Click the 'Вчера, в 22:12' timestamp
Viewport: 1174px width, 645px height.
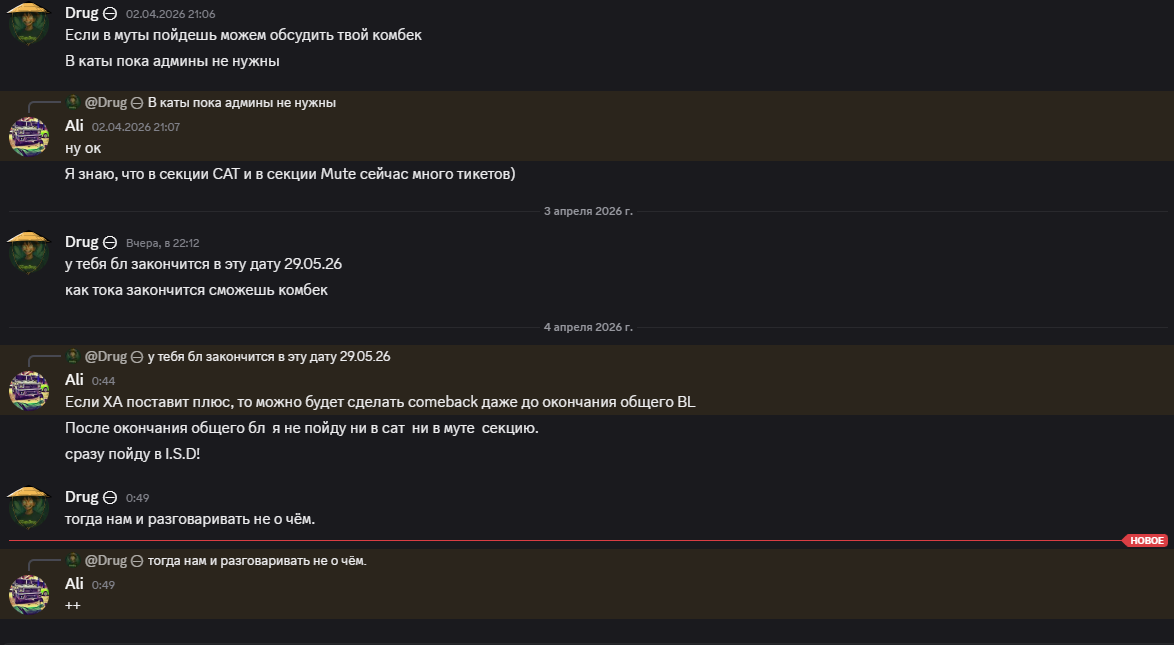(163, 243)
